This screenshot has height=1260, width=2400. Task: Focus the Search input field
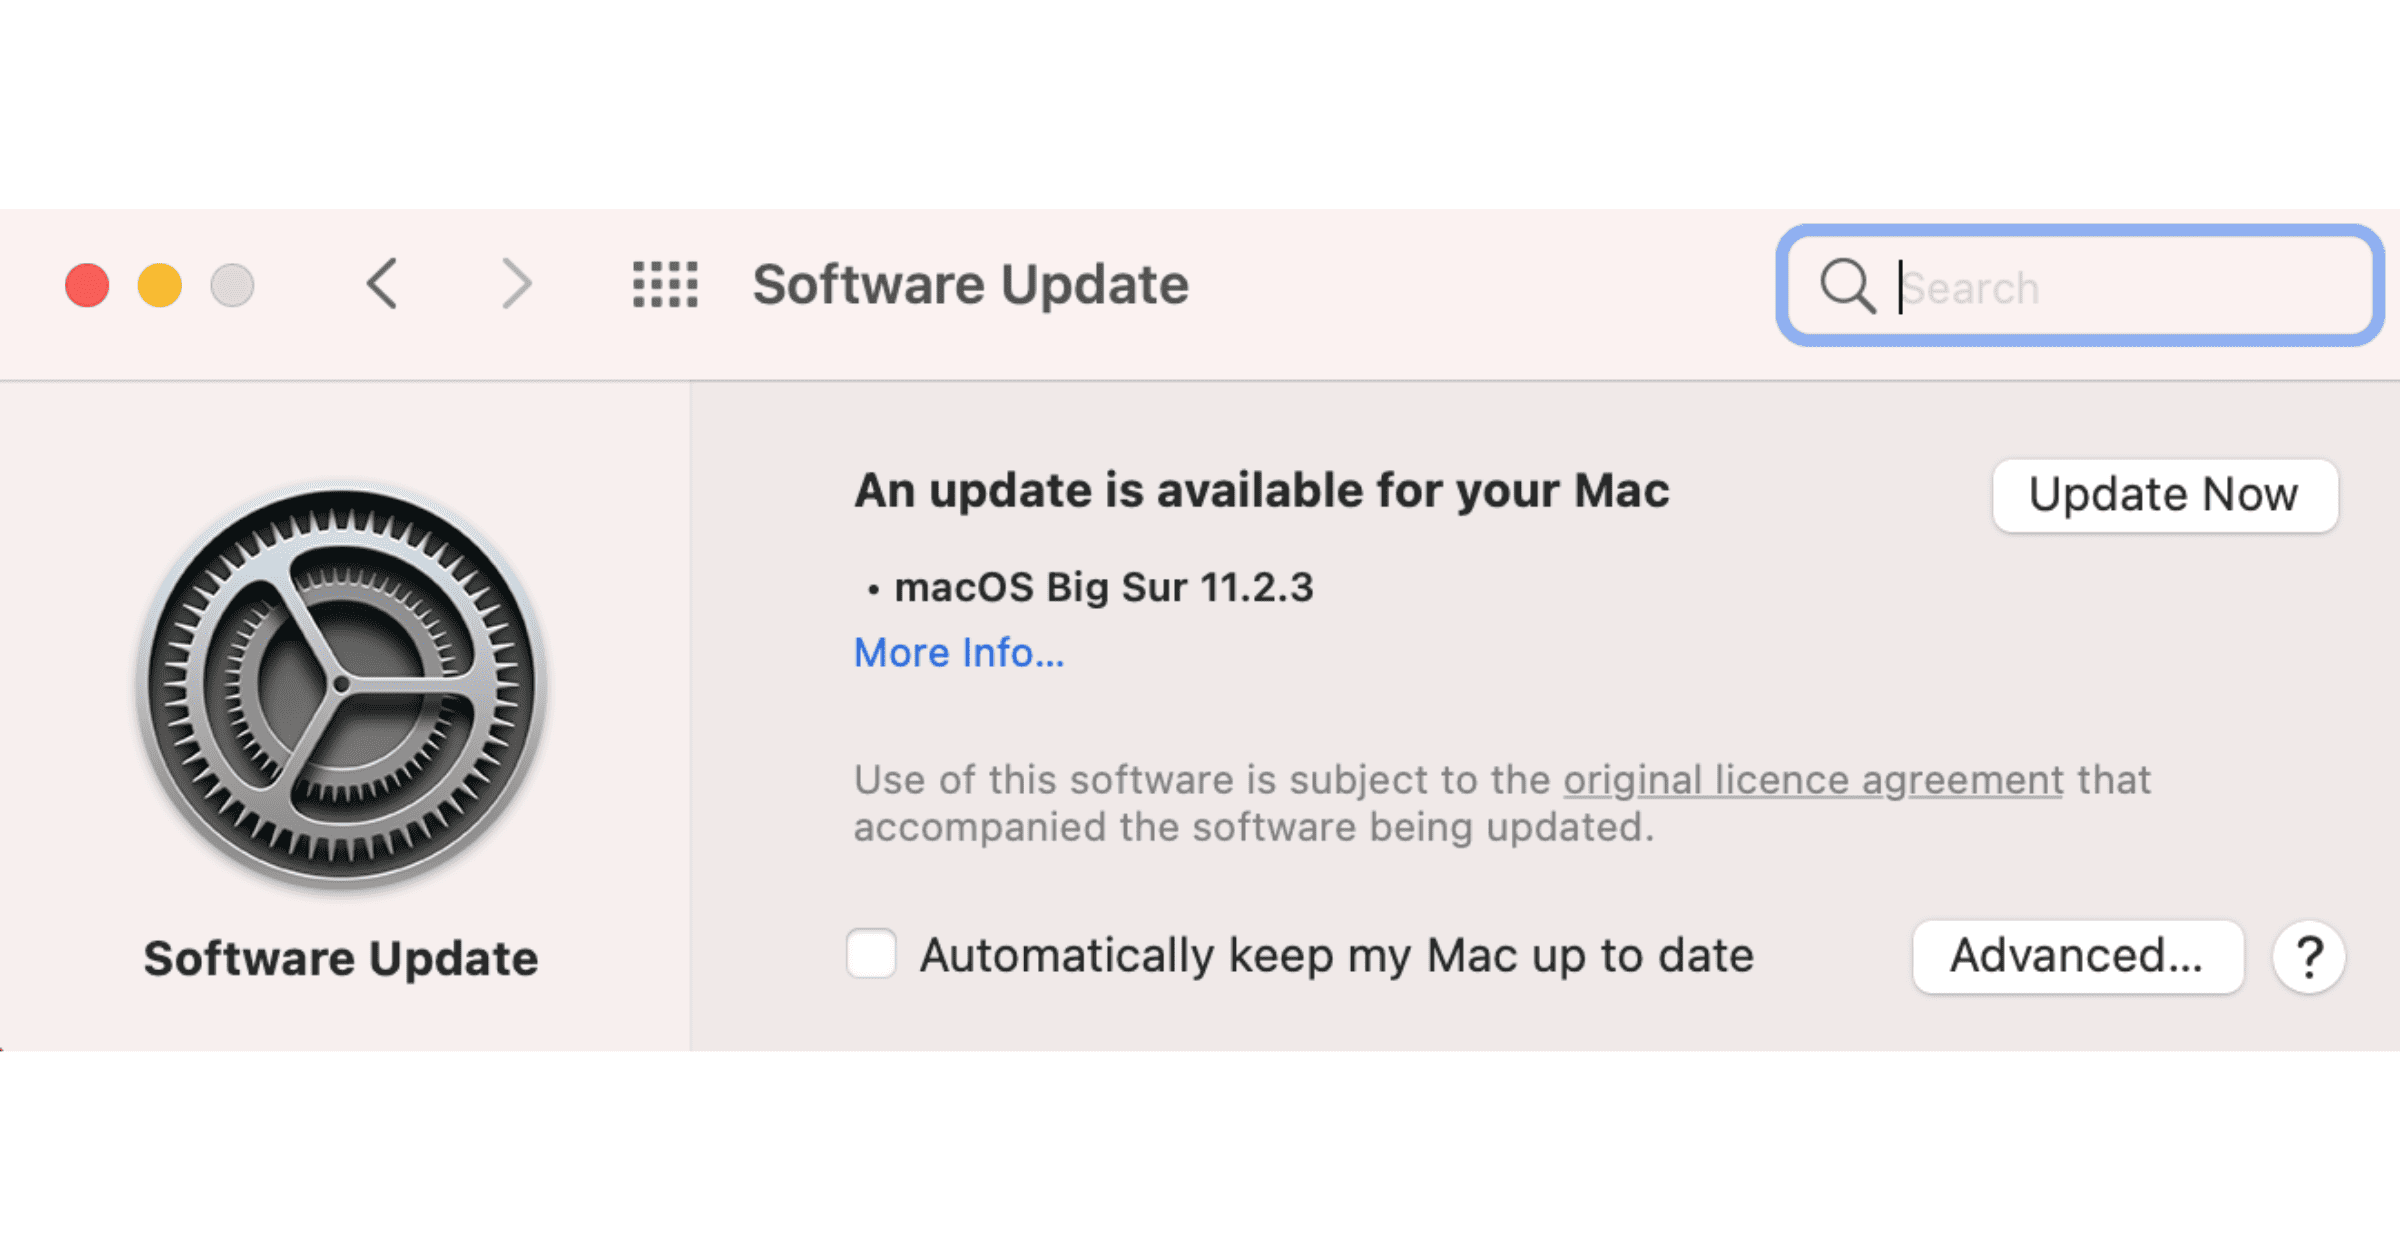coord(2130,288)
